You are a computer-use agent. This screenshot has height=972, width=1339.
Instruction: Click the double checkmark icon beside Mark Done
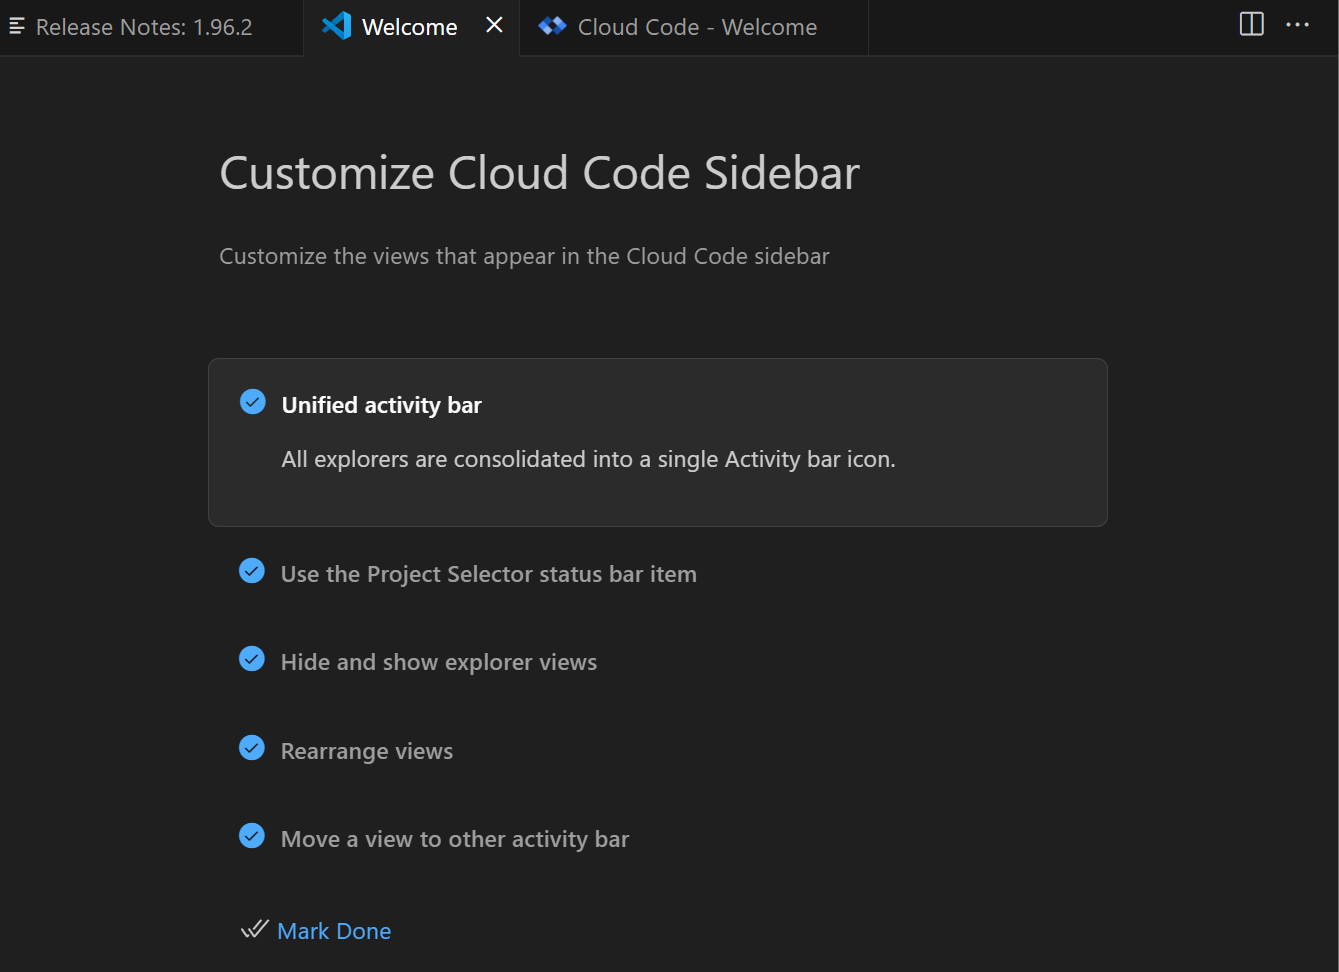[x=253, y=929]
